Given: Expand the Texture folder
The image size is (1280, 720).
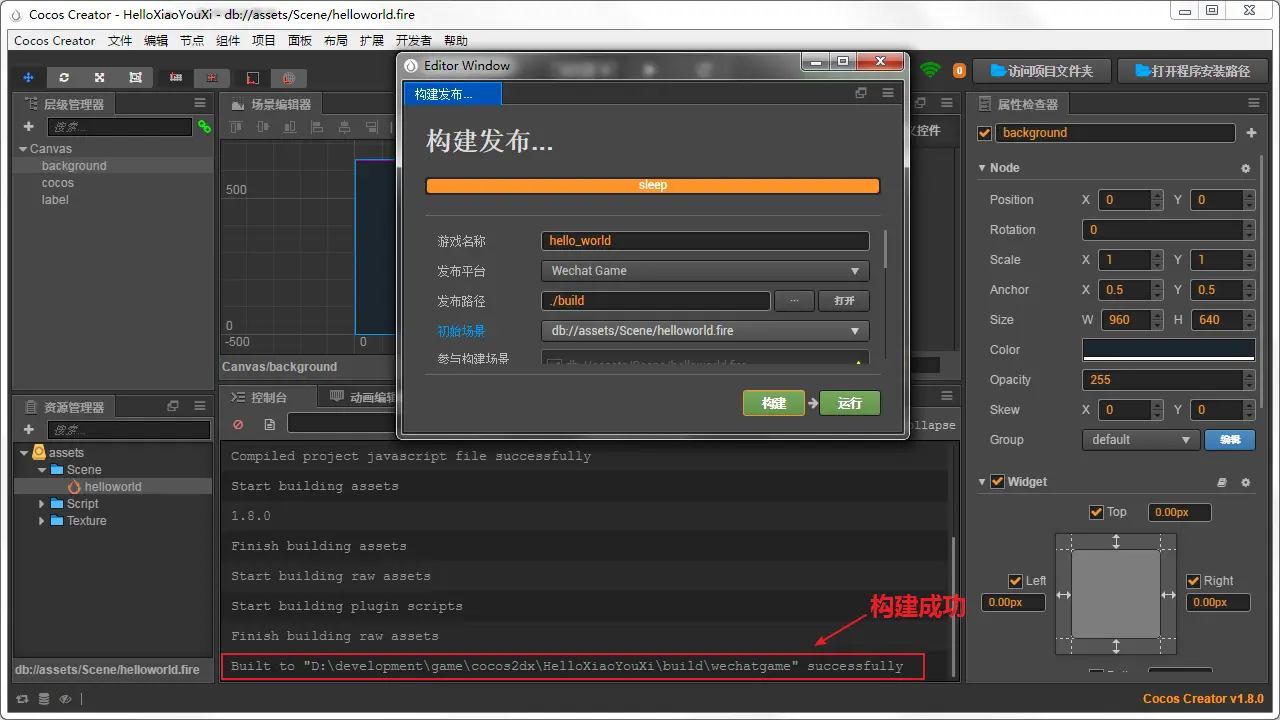Looking at the screenshot, I should tap(41, 521).
